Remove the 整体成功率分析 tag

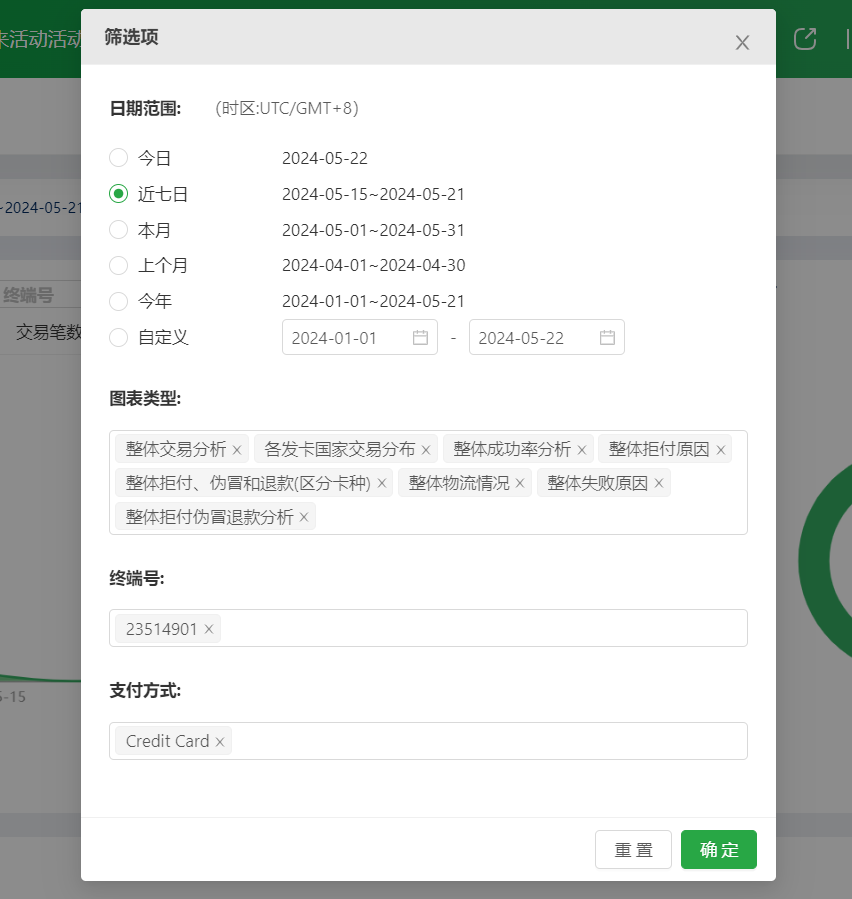tap(581, 450)
